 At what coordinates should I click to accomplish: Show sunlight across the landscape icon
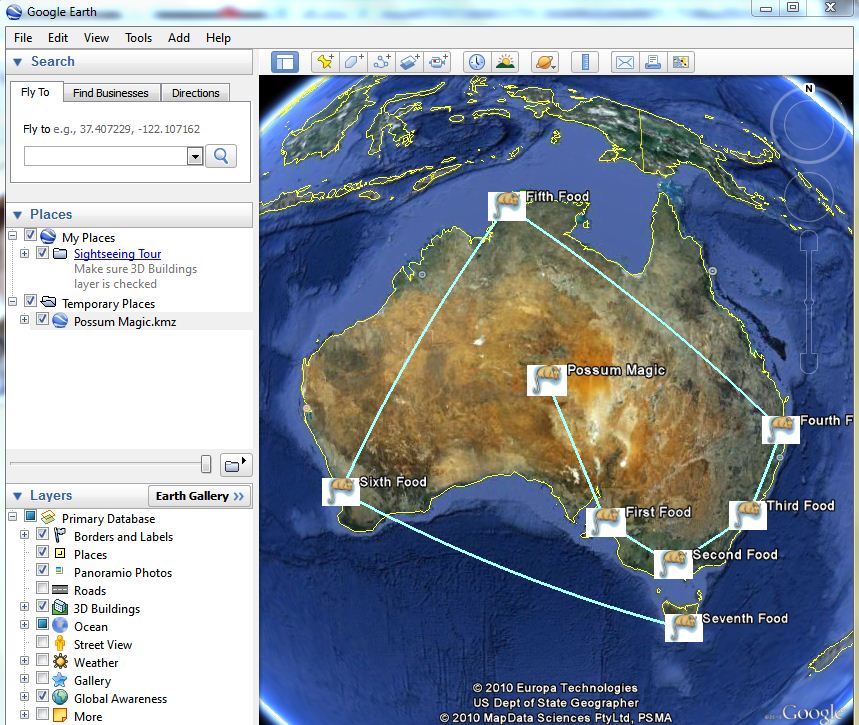pyautogui.click(x=505, y=62)
